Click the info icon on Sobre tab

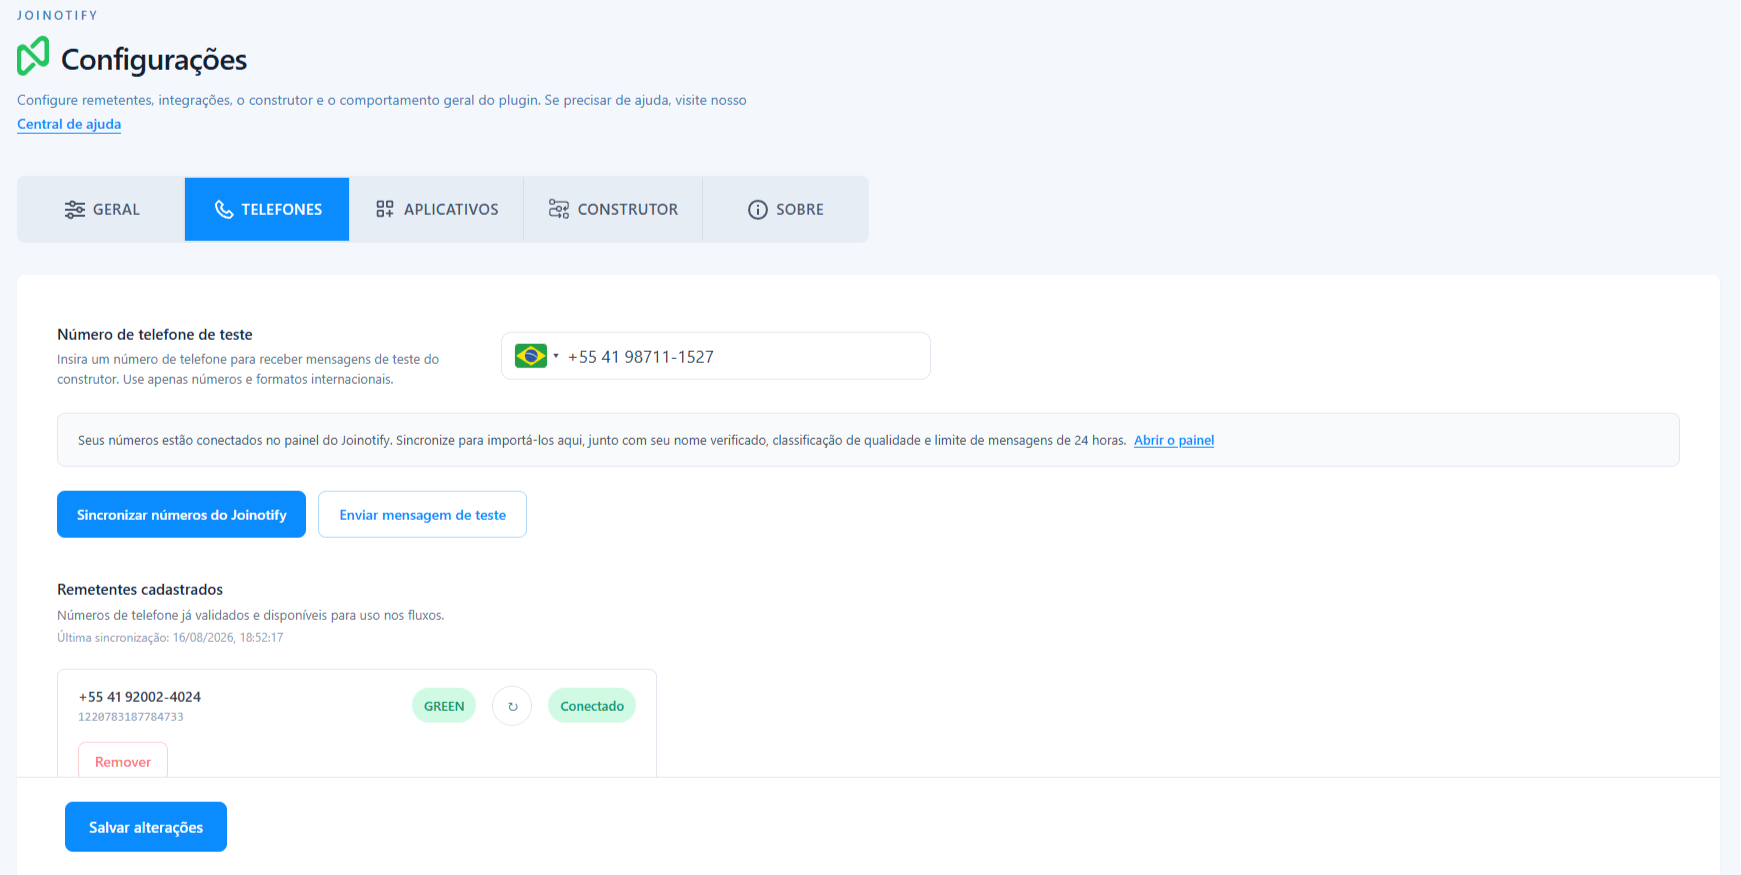[758, 209]
